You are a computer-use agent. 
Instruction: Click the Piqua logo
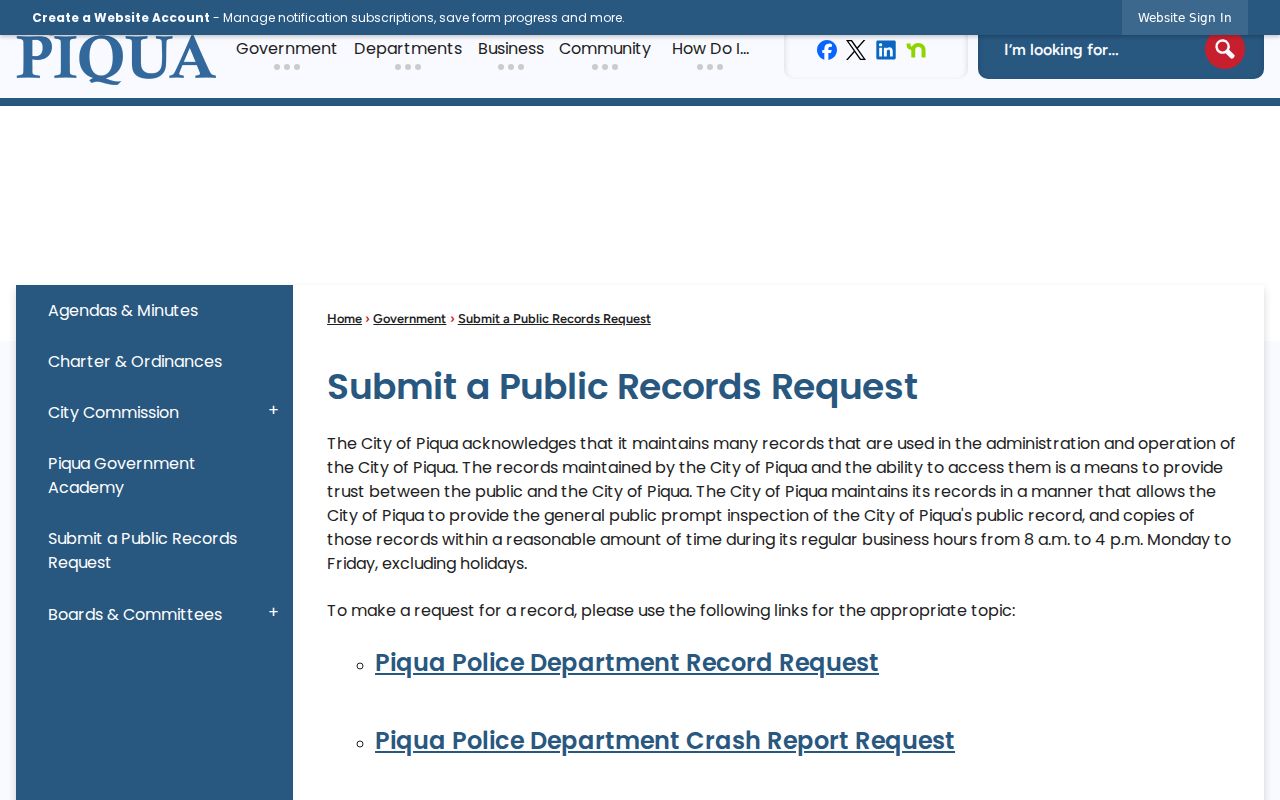116,59
